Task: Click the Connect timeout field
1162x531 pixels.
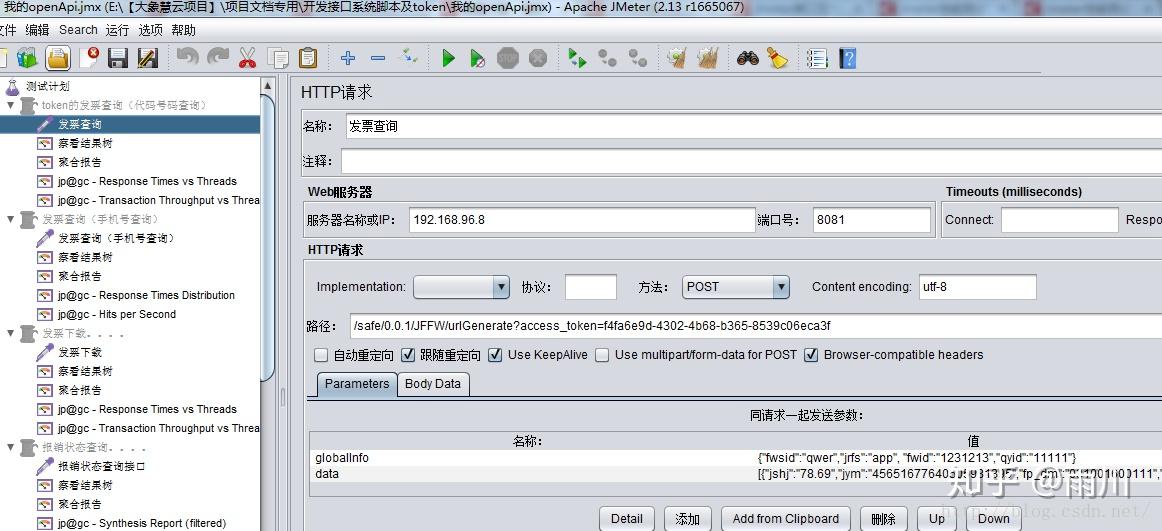Action: [x=1060, y=220]
